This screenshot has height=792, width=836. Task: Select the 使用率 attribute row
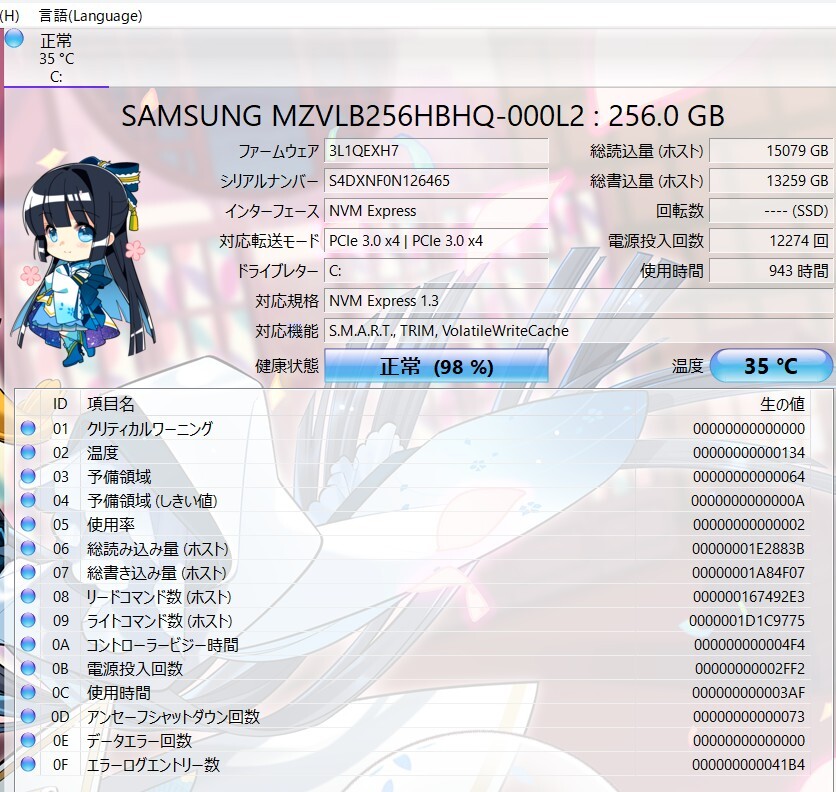[413, 524]
